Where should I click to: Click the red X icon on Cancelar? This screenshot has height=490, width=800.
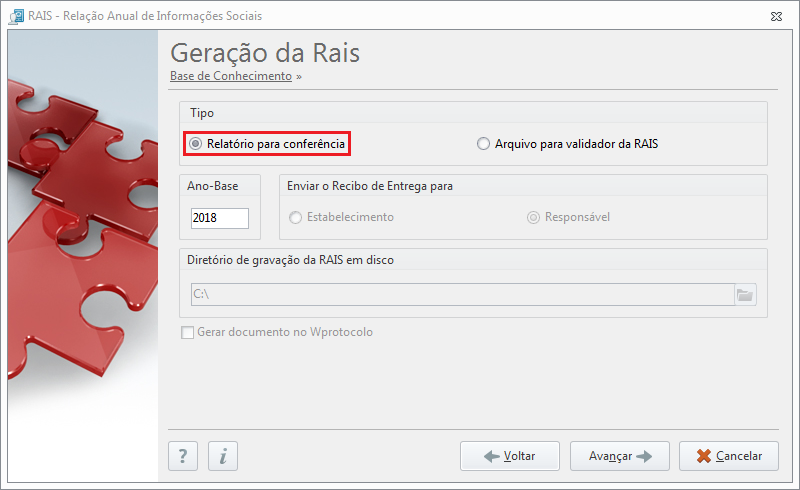pyautogui.click(x=704, y=456)
